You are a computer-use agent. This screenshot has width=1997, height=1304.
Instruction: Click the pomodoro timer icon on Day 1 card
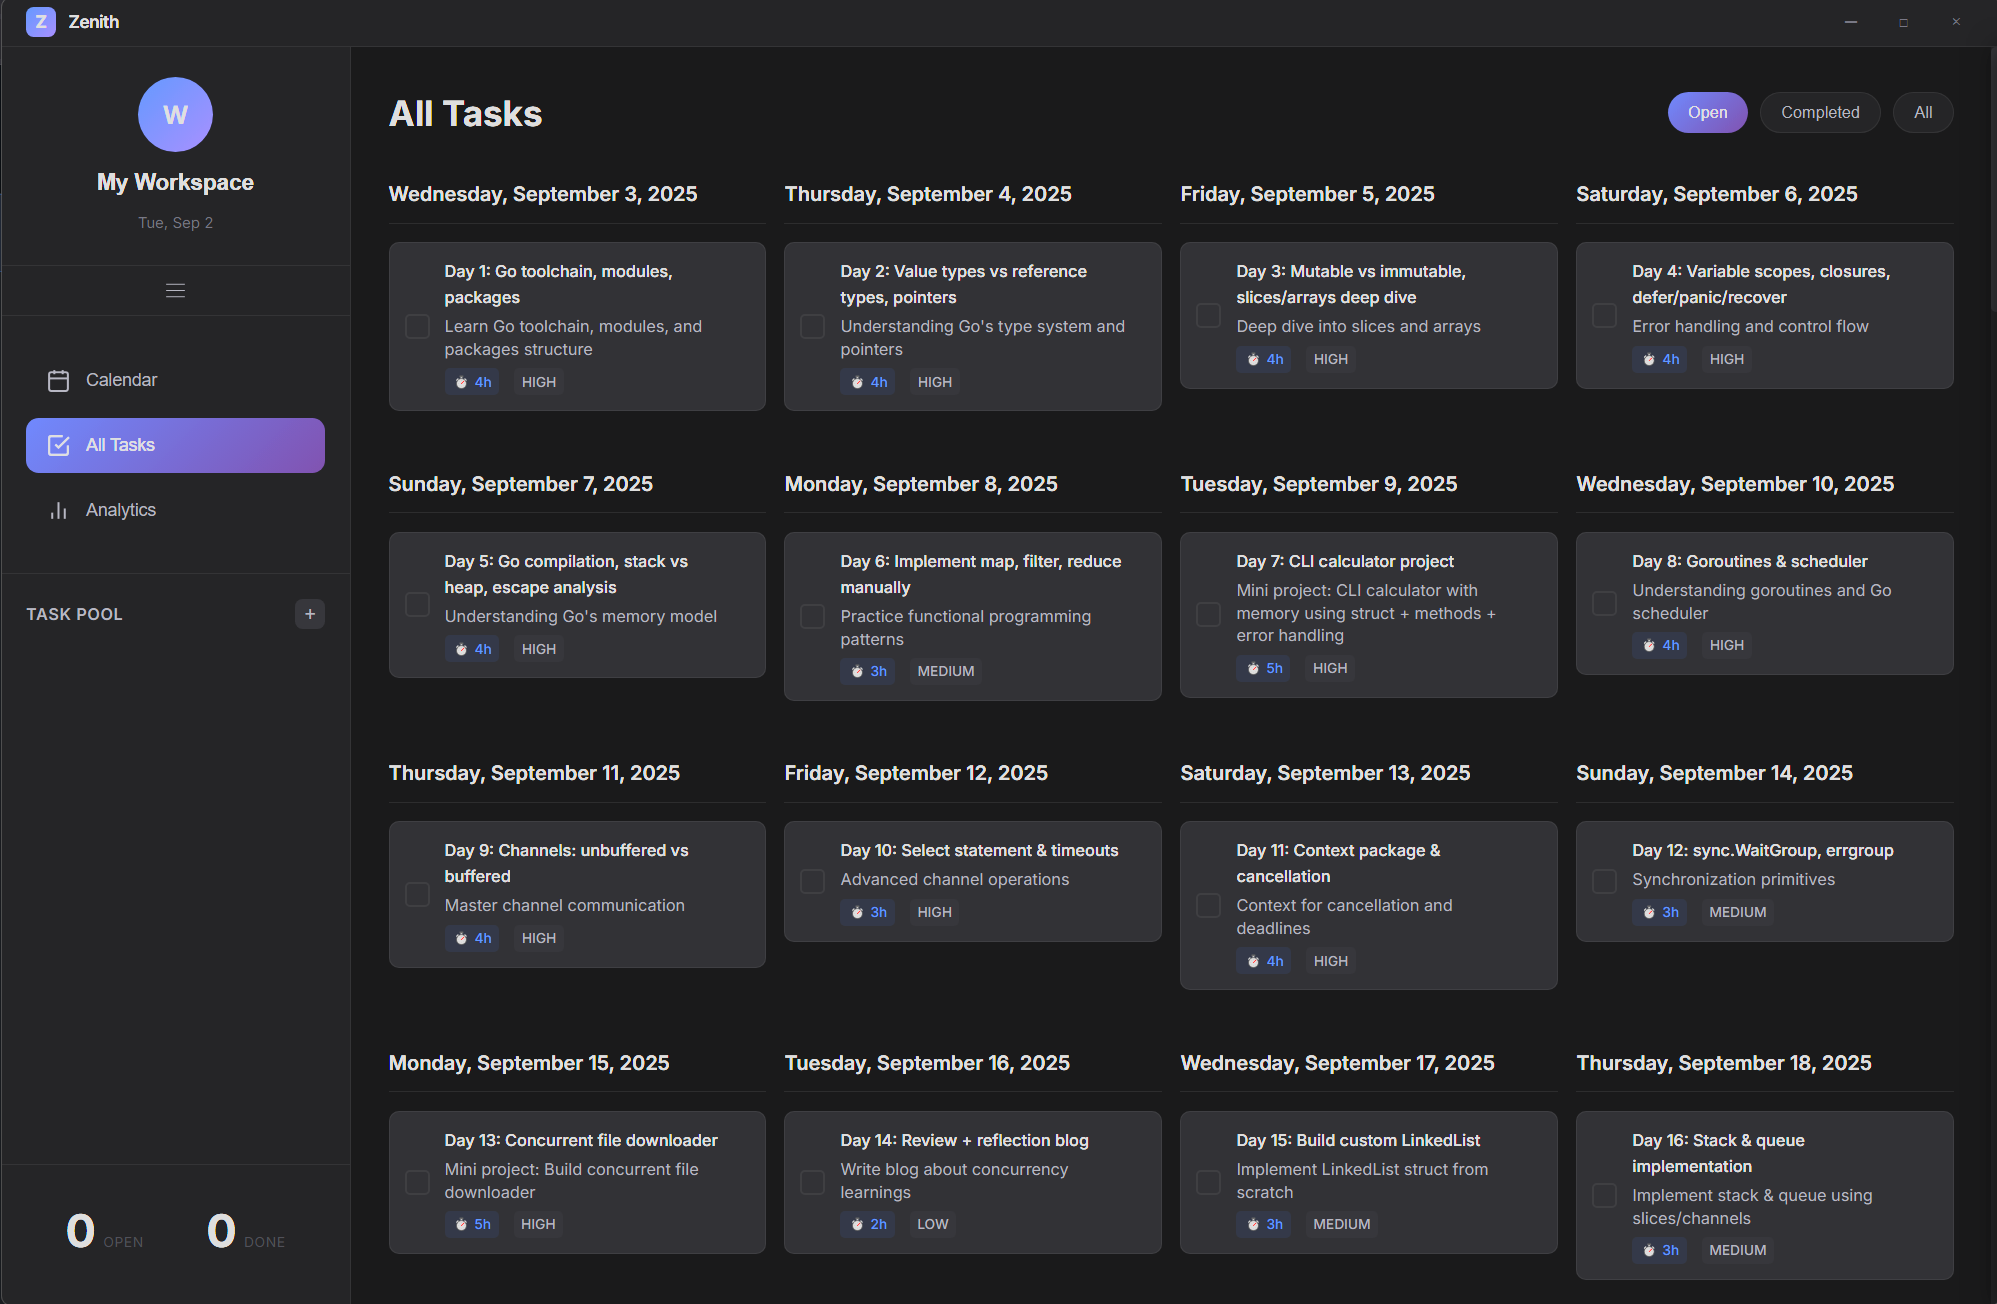click(460, 382)
